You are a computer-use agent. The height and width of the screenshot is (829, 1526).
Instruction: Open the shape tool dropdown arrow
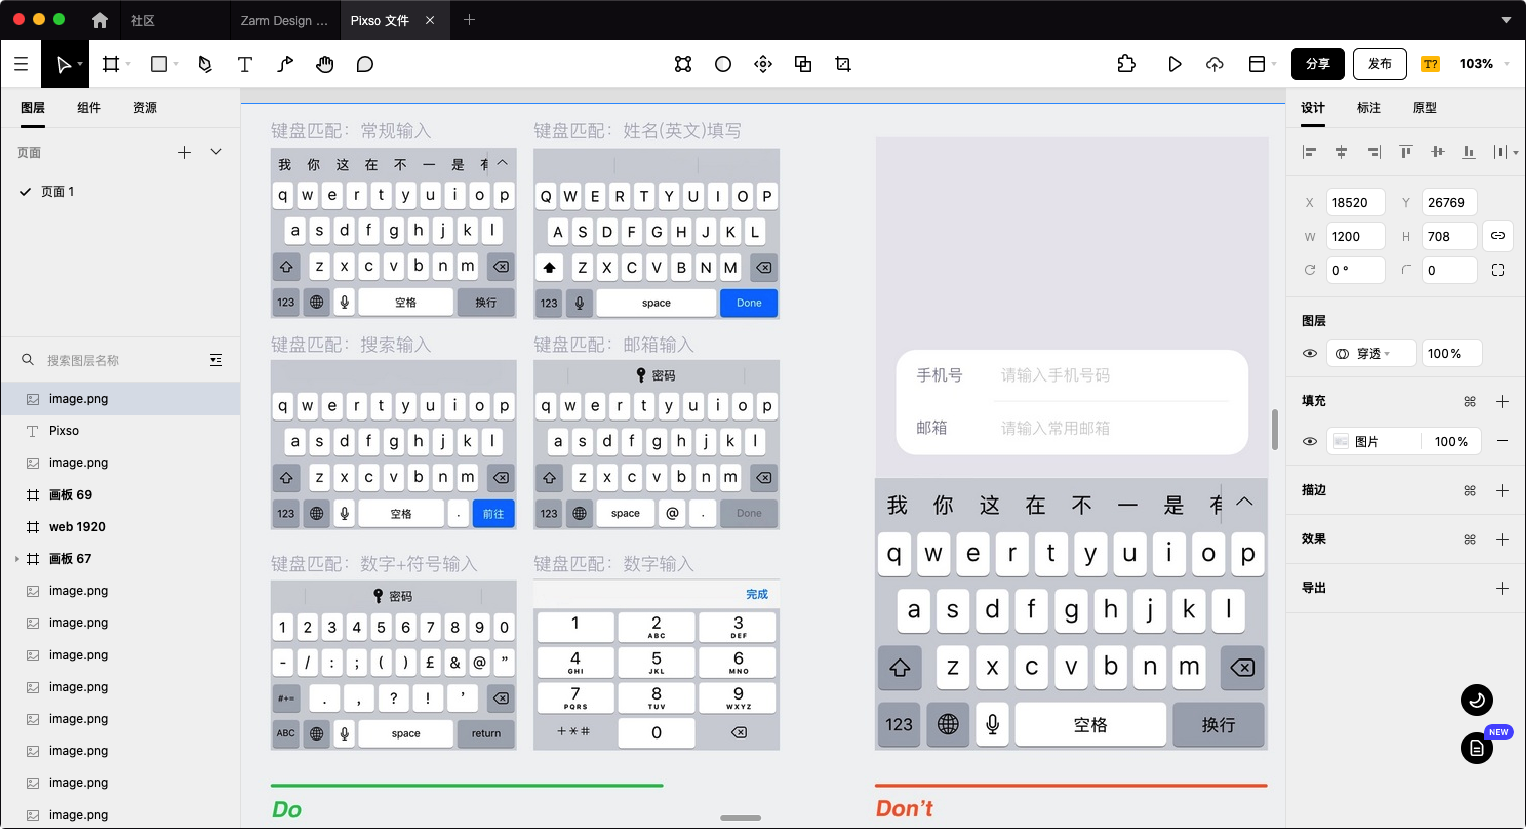[x=176, y=64]
